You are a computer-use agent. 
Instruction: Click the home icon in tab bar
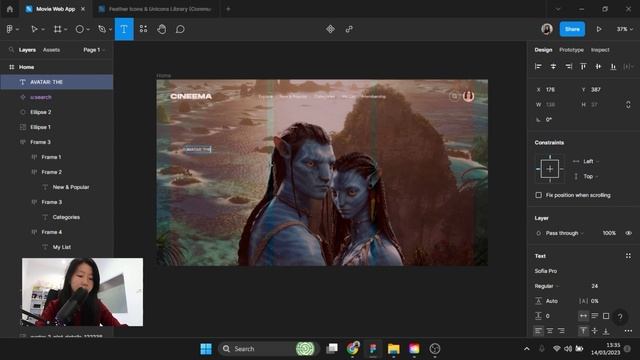click(x=10, y=9)
